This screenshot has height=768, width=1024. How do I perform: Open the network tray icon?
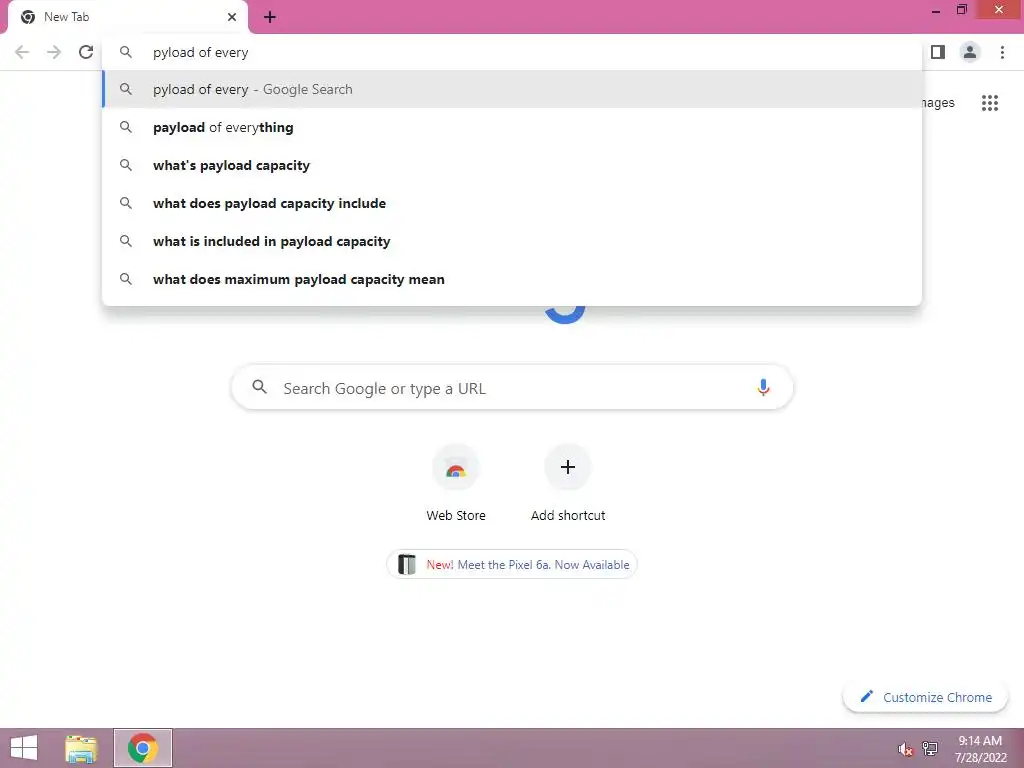tap(930, 748)
